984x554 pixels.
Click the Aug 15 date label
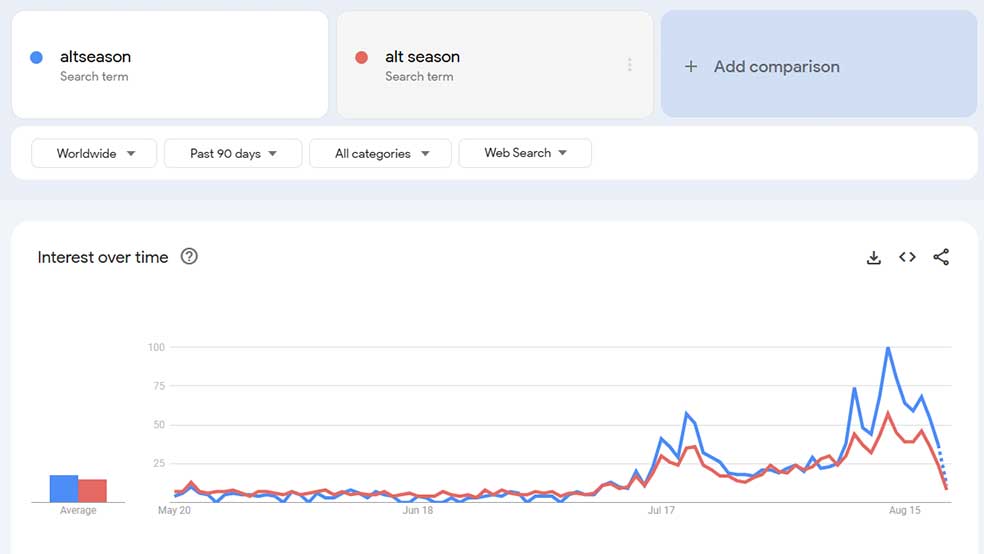[x=904, y=510]
